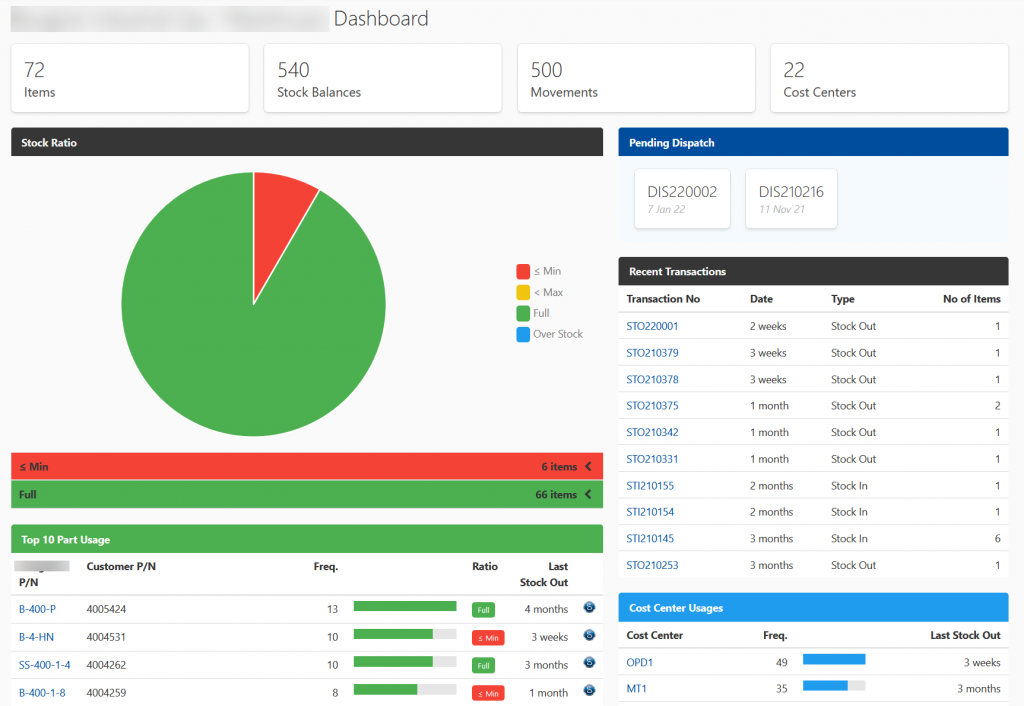The image size is (1024, 706).
Task: Open stock-in transaction STI210145
Action: [650, 538]
